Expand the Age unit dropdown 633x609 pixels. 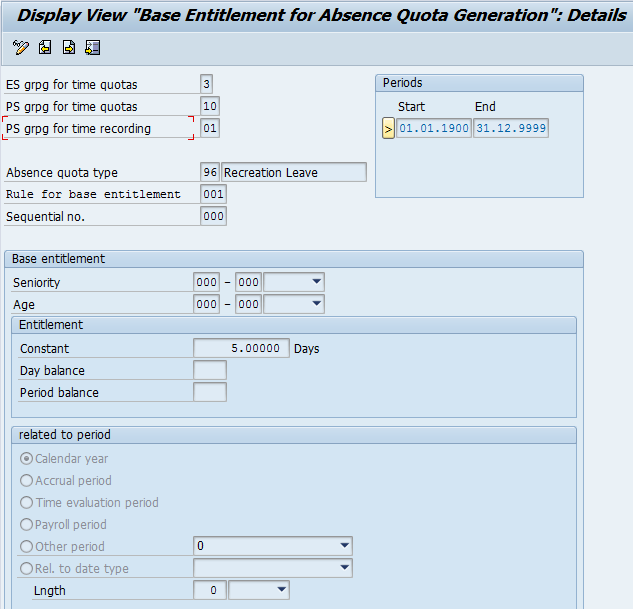pos(316,305)
